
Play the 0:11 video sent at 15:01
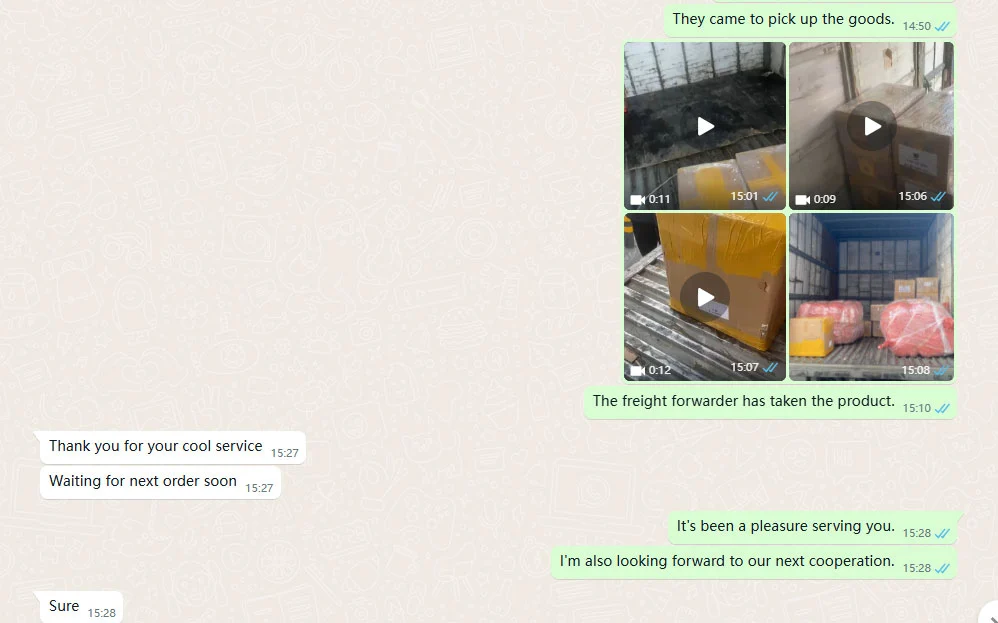click(x=705, y=126)
